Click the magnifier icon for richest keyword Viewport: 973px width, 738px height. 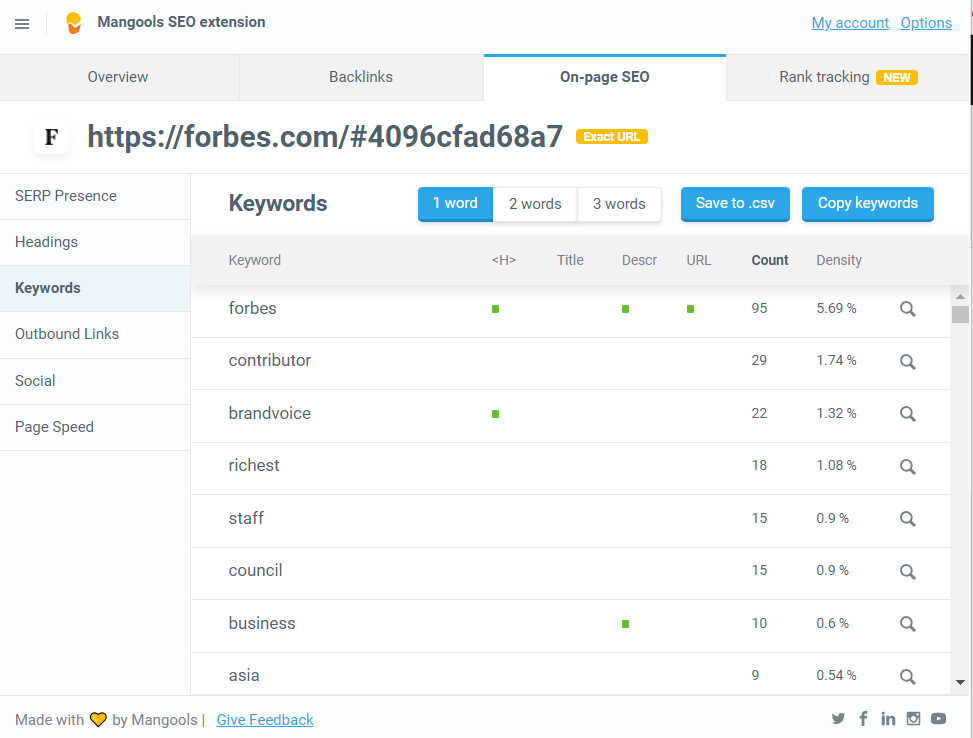(907, 466)
